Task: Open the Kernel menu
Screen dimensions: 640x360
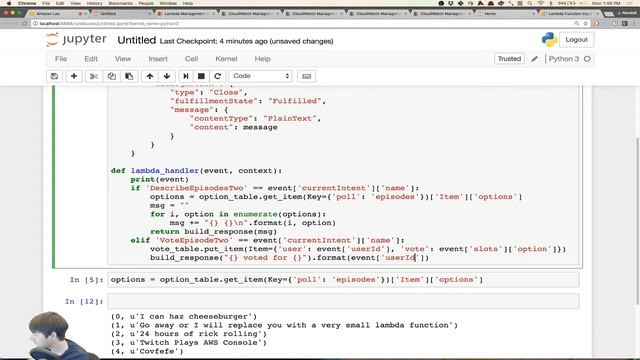Action: point(226,59)
